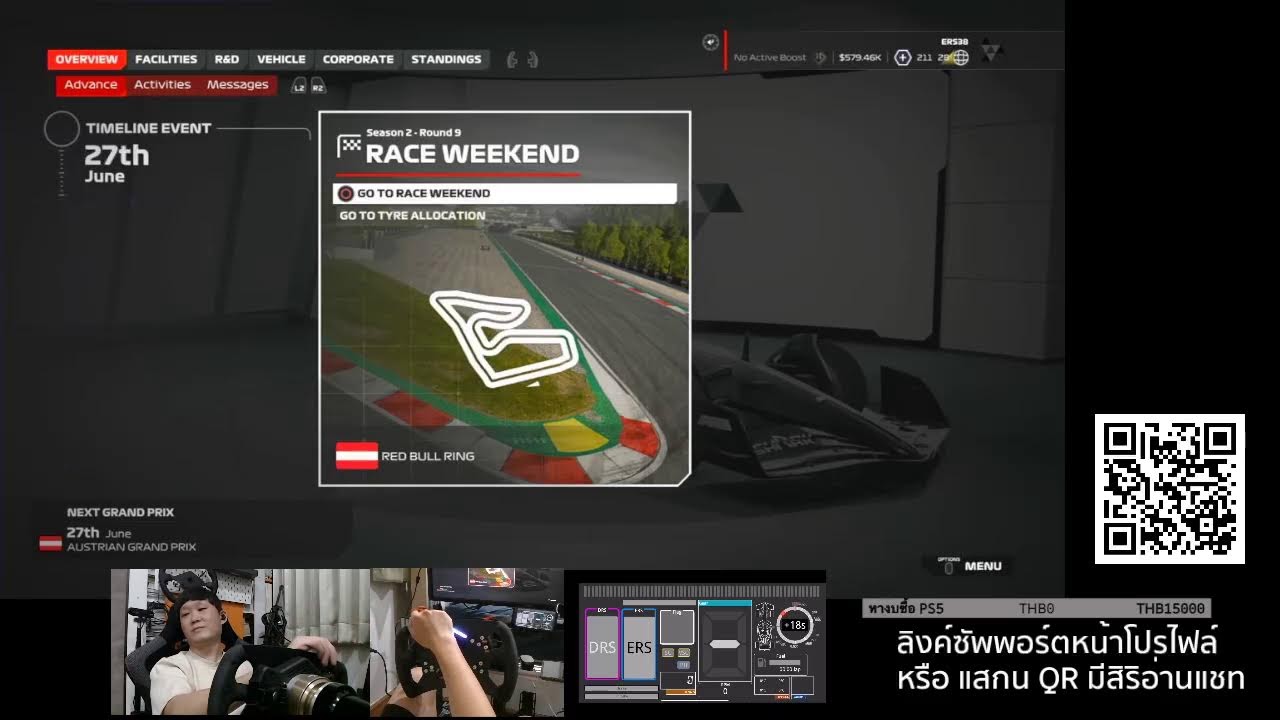The image size is (1280, 720).
Task: Click the Red Bull Ring track map outline
Action: [x=503, y=340]
